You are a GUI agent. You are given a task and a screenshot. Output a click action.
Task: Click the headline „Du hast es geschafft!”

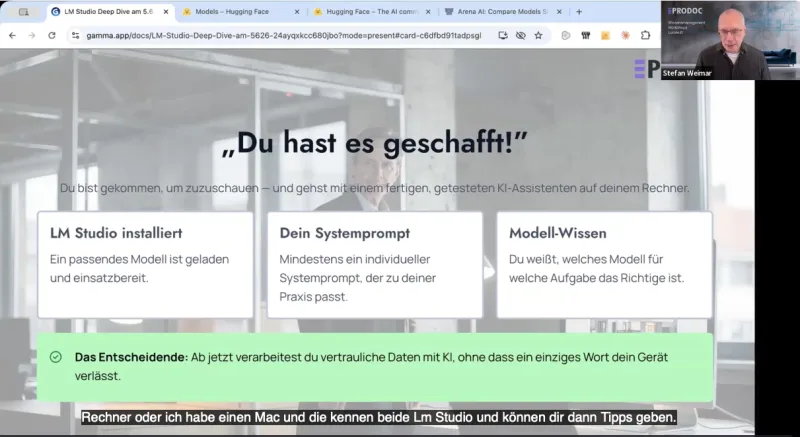click(374, 143)
